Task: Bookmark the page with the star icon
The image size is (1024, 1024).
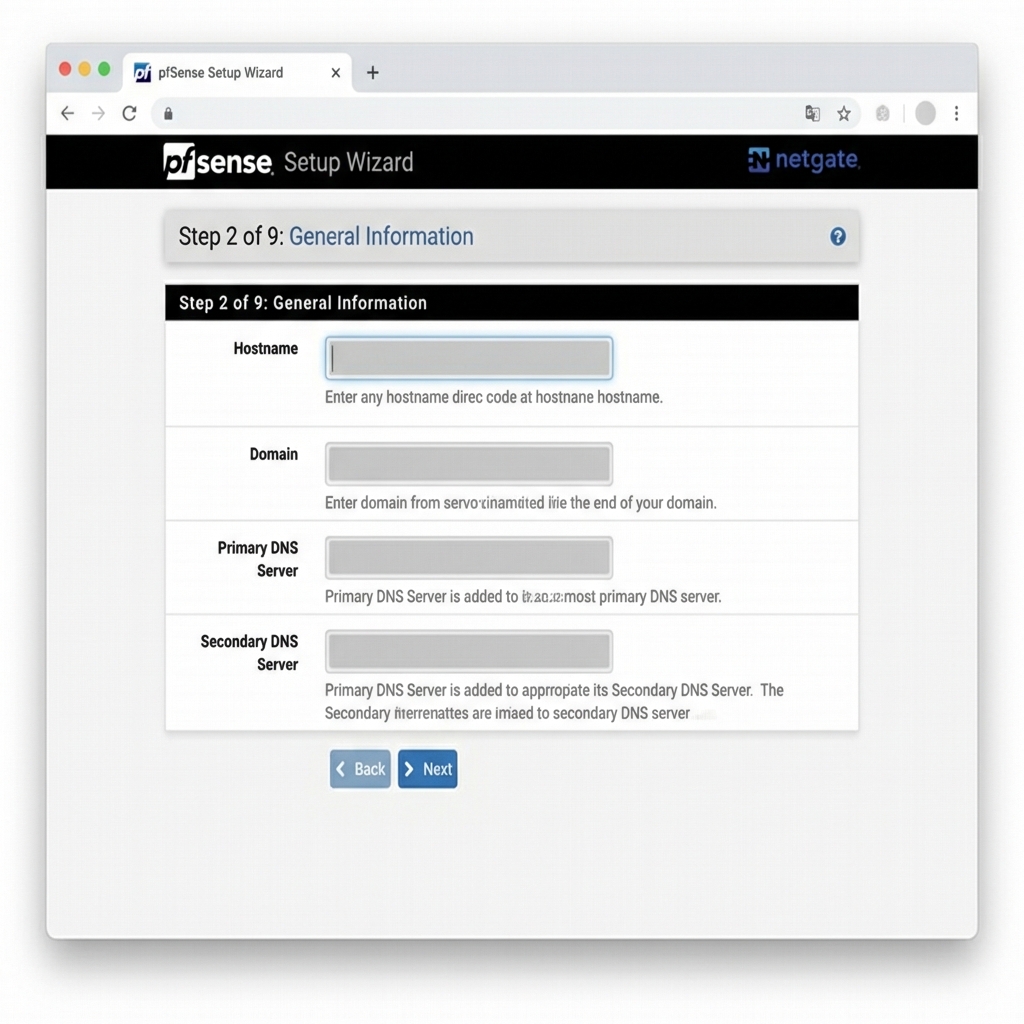Action: [845, 113]
